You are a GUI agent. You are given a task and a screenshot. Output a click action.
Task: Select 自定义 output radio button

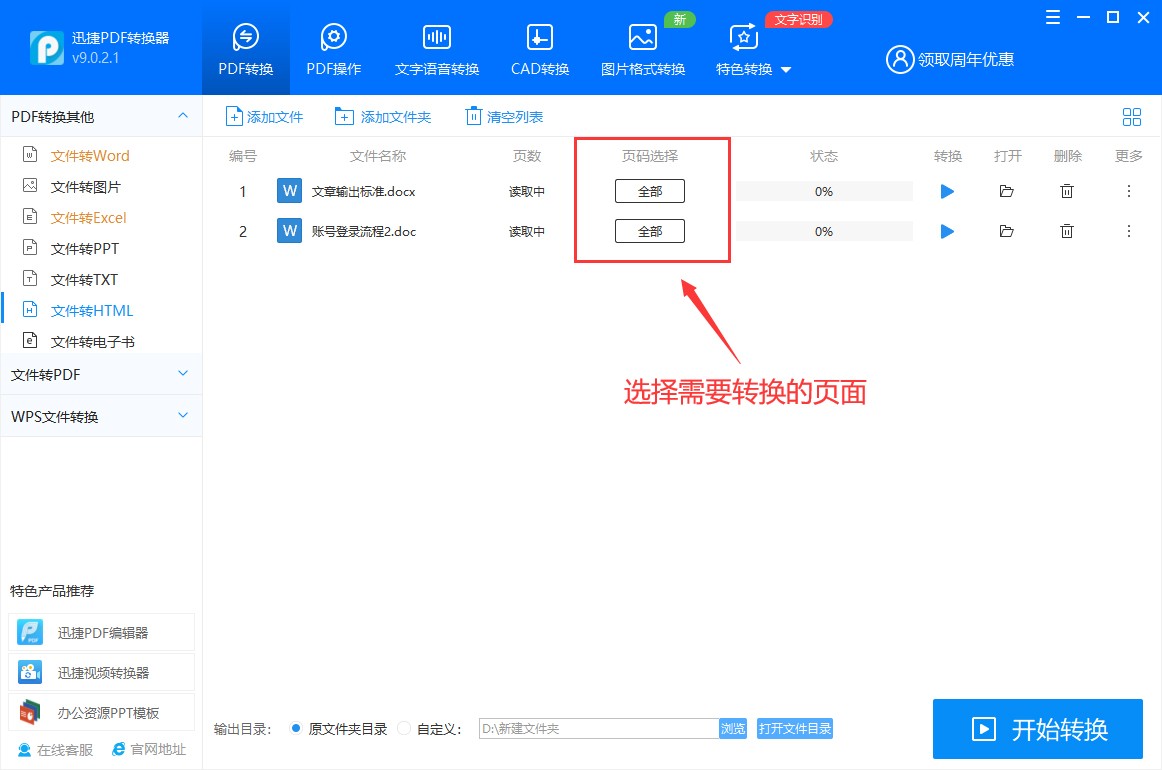point(404,728)
